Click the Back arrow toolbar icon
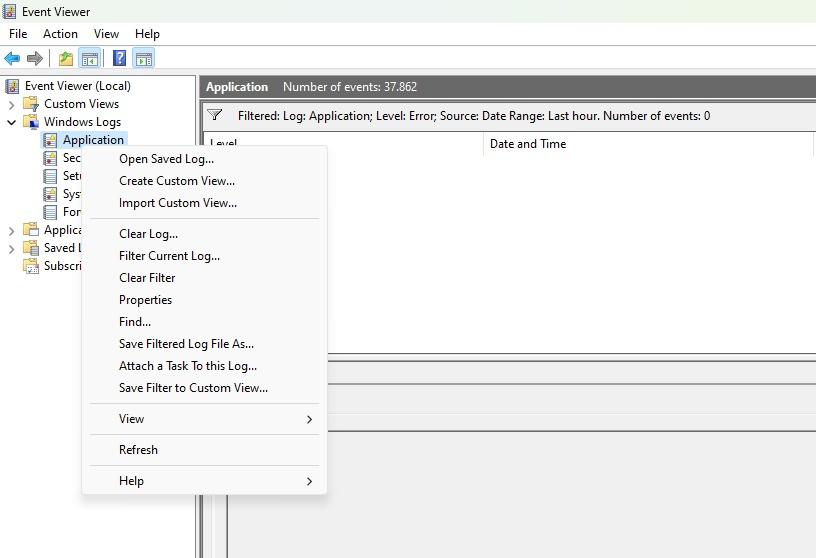The height and width of the screenshot is (558, 816). pyautogui.click(x=12, y=59)
